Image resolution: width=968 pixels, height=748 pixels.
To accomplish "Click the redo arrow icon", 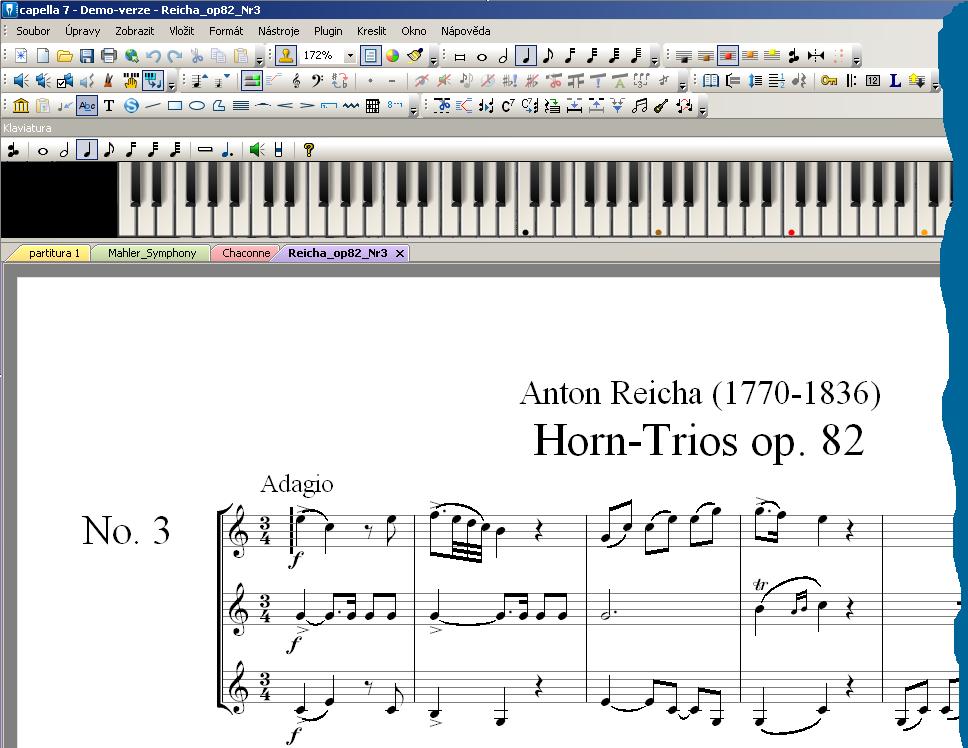I will point(175,56).
